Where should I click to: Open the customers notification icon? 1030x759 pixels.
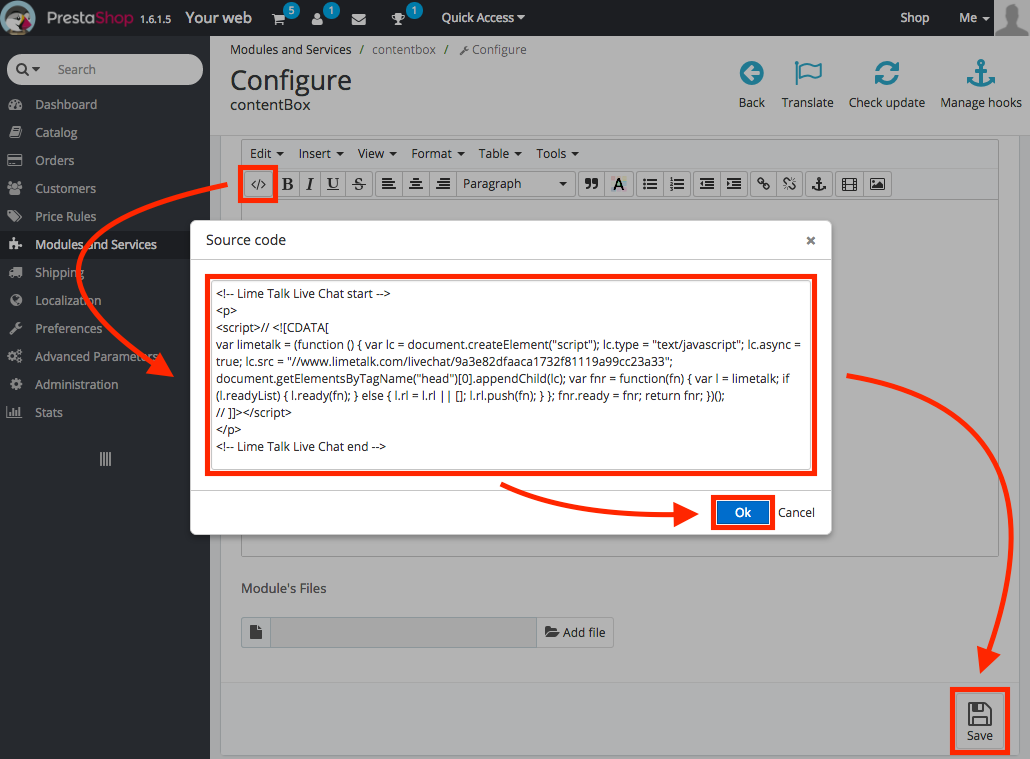point(319,18)
